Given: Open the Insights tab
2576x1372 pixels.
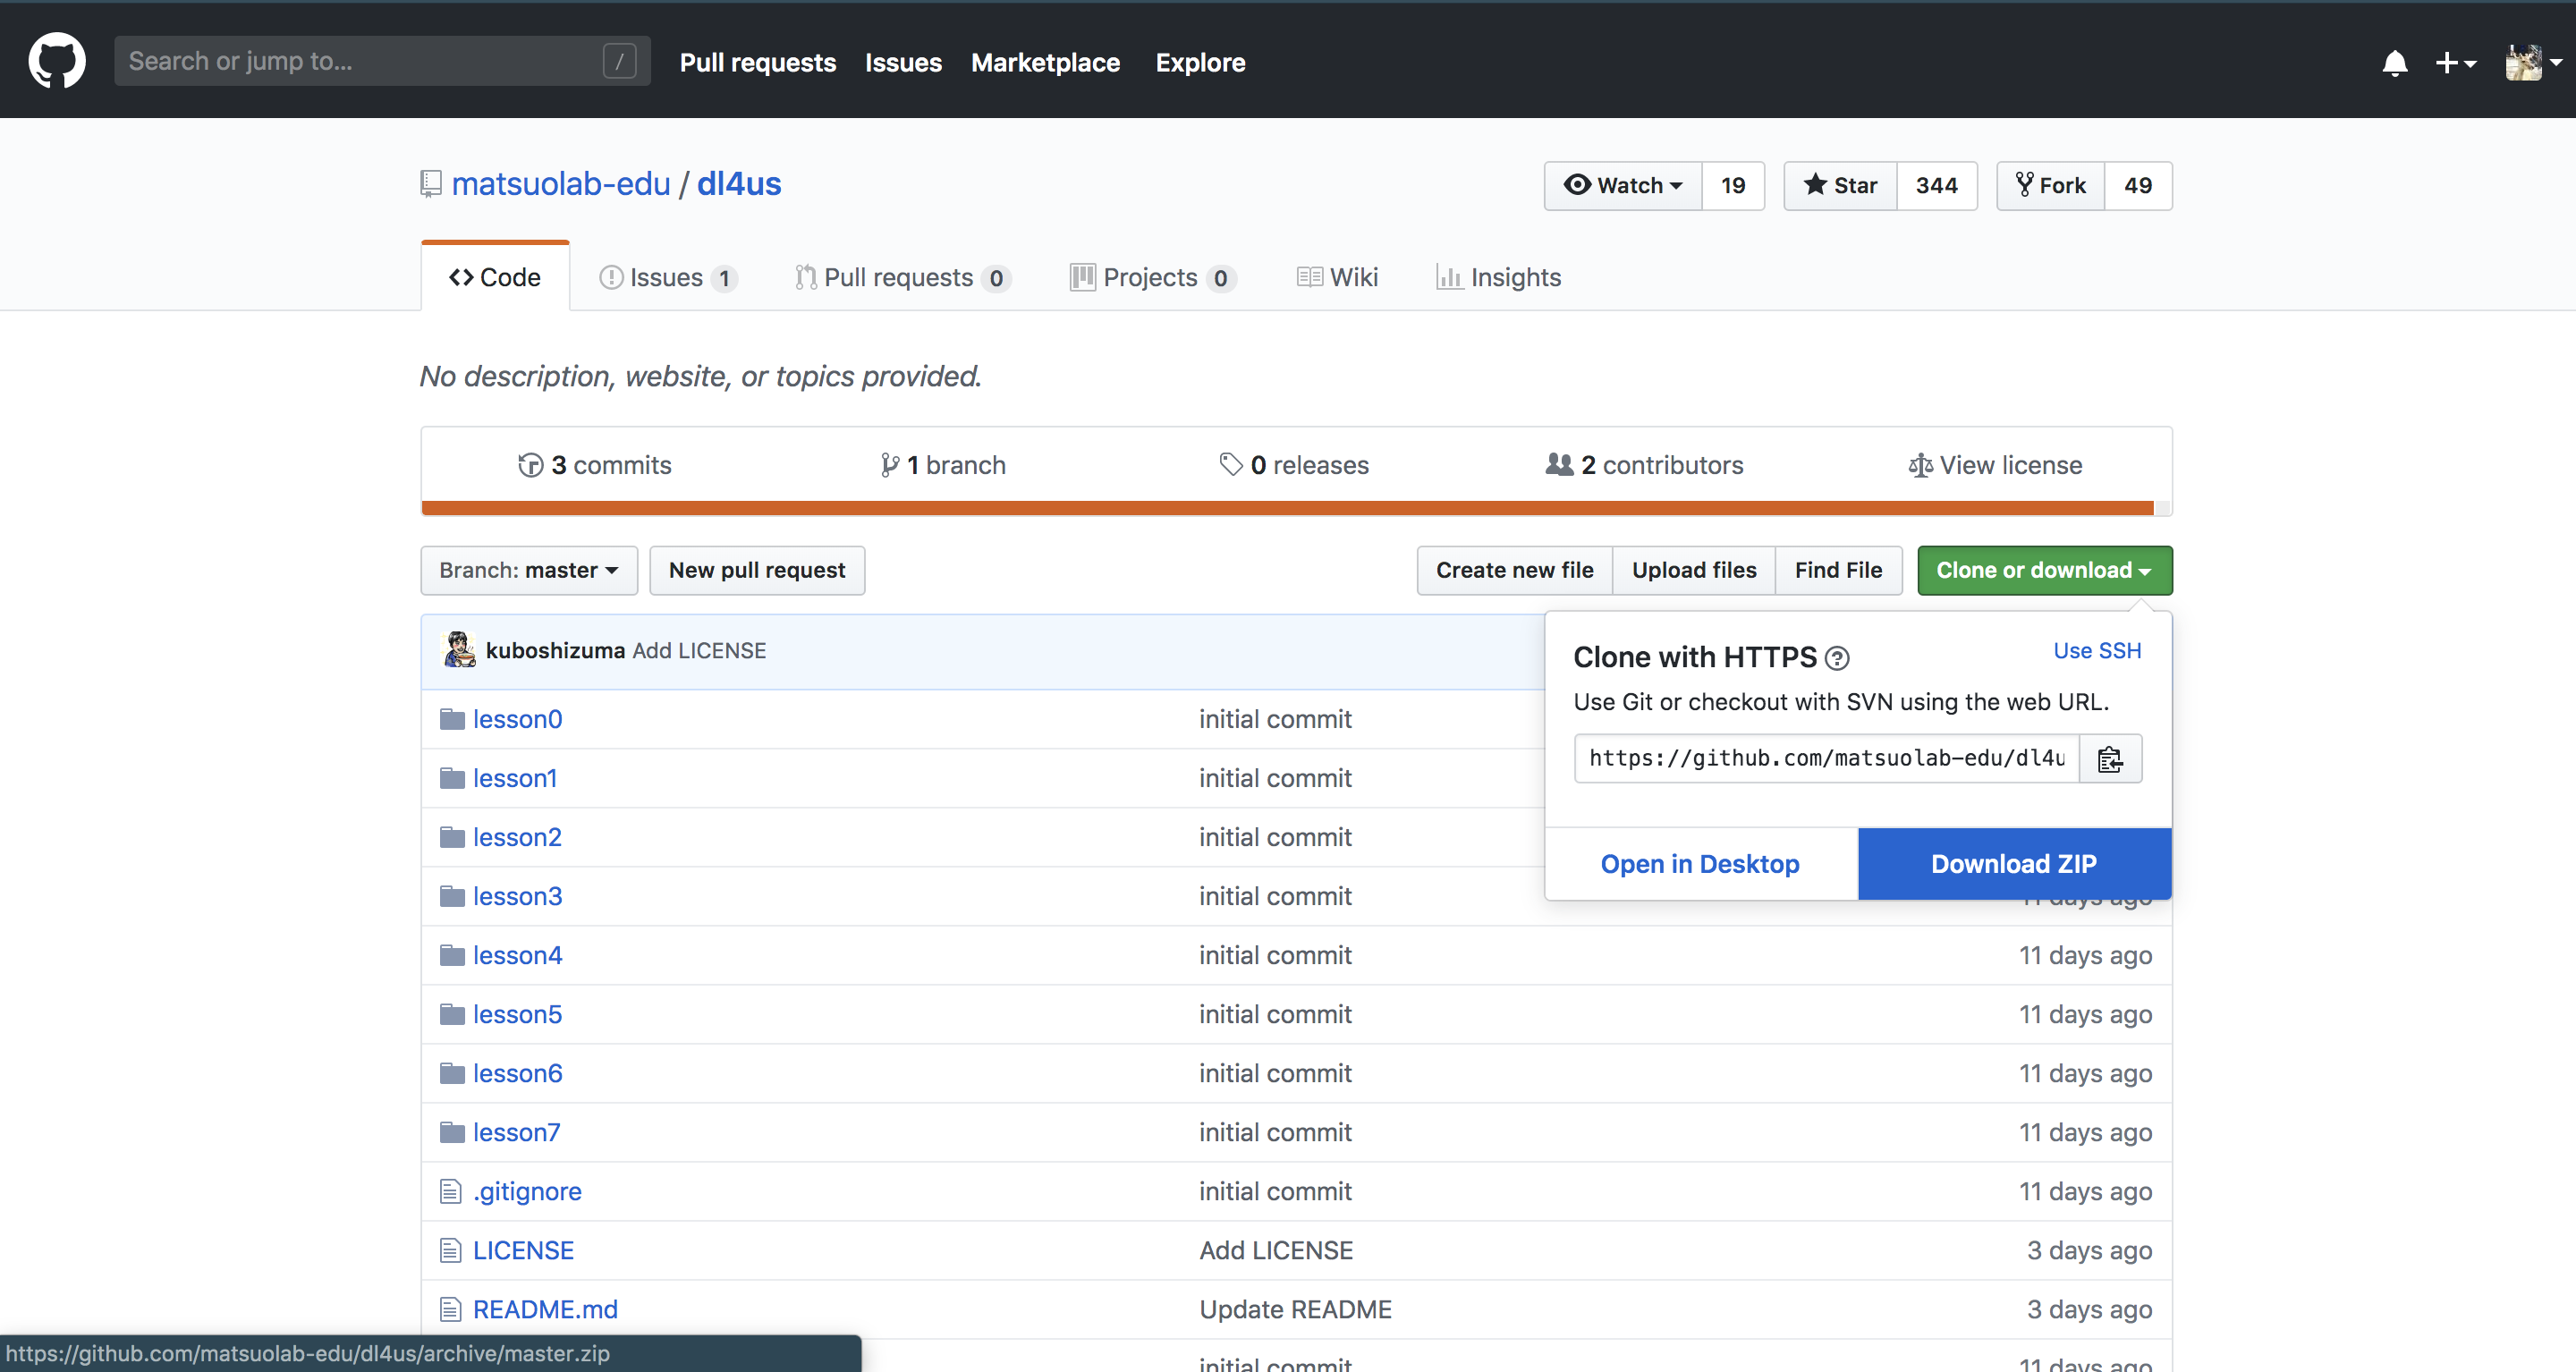Looking at the screenshot, I should pyautogui.click(x=1498, y=277).
